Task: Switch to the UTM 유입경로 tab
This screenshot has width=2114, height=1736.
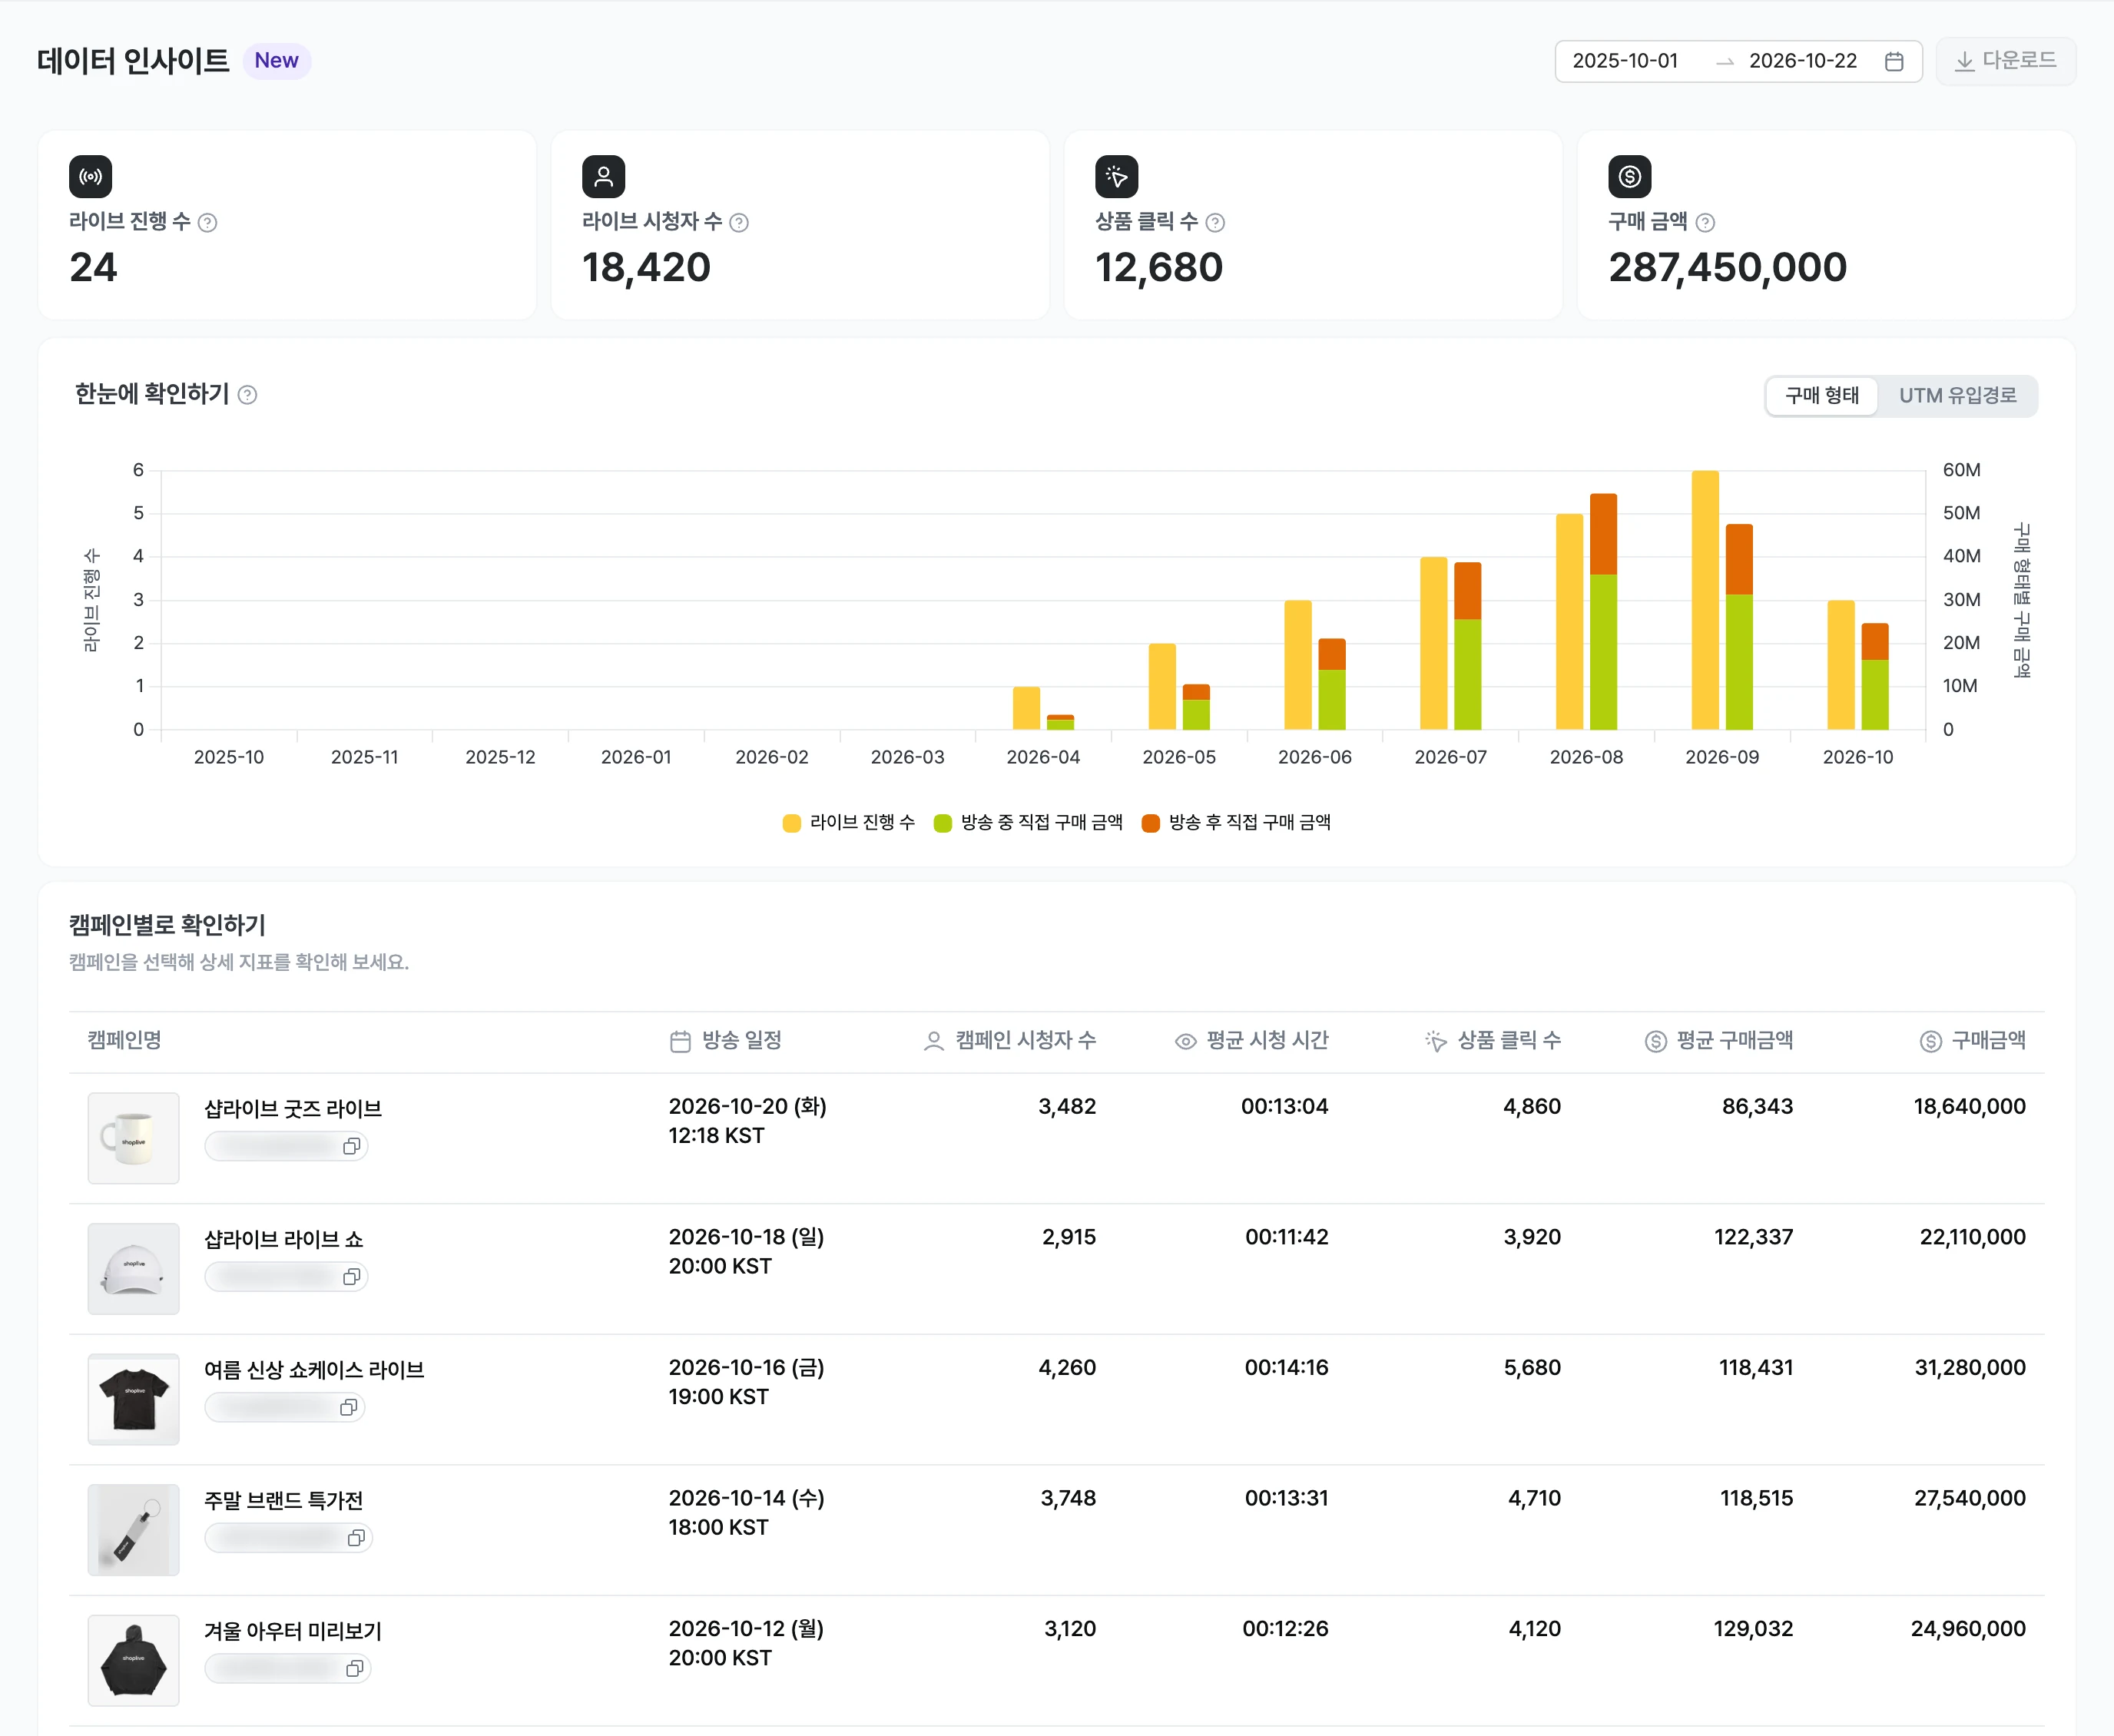Action: 1957,396
